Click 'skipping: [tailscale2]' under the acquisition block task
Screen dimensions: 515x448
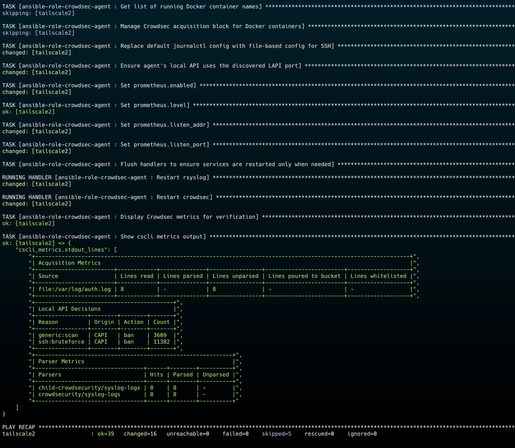click(x=38, y=33)
